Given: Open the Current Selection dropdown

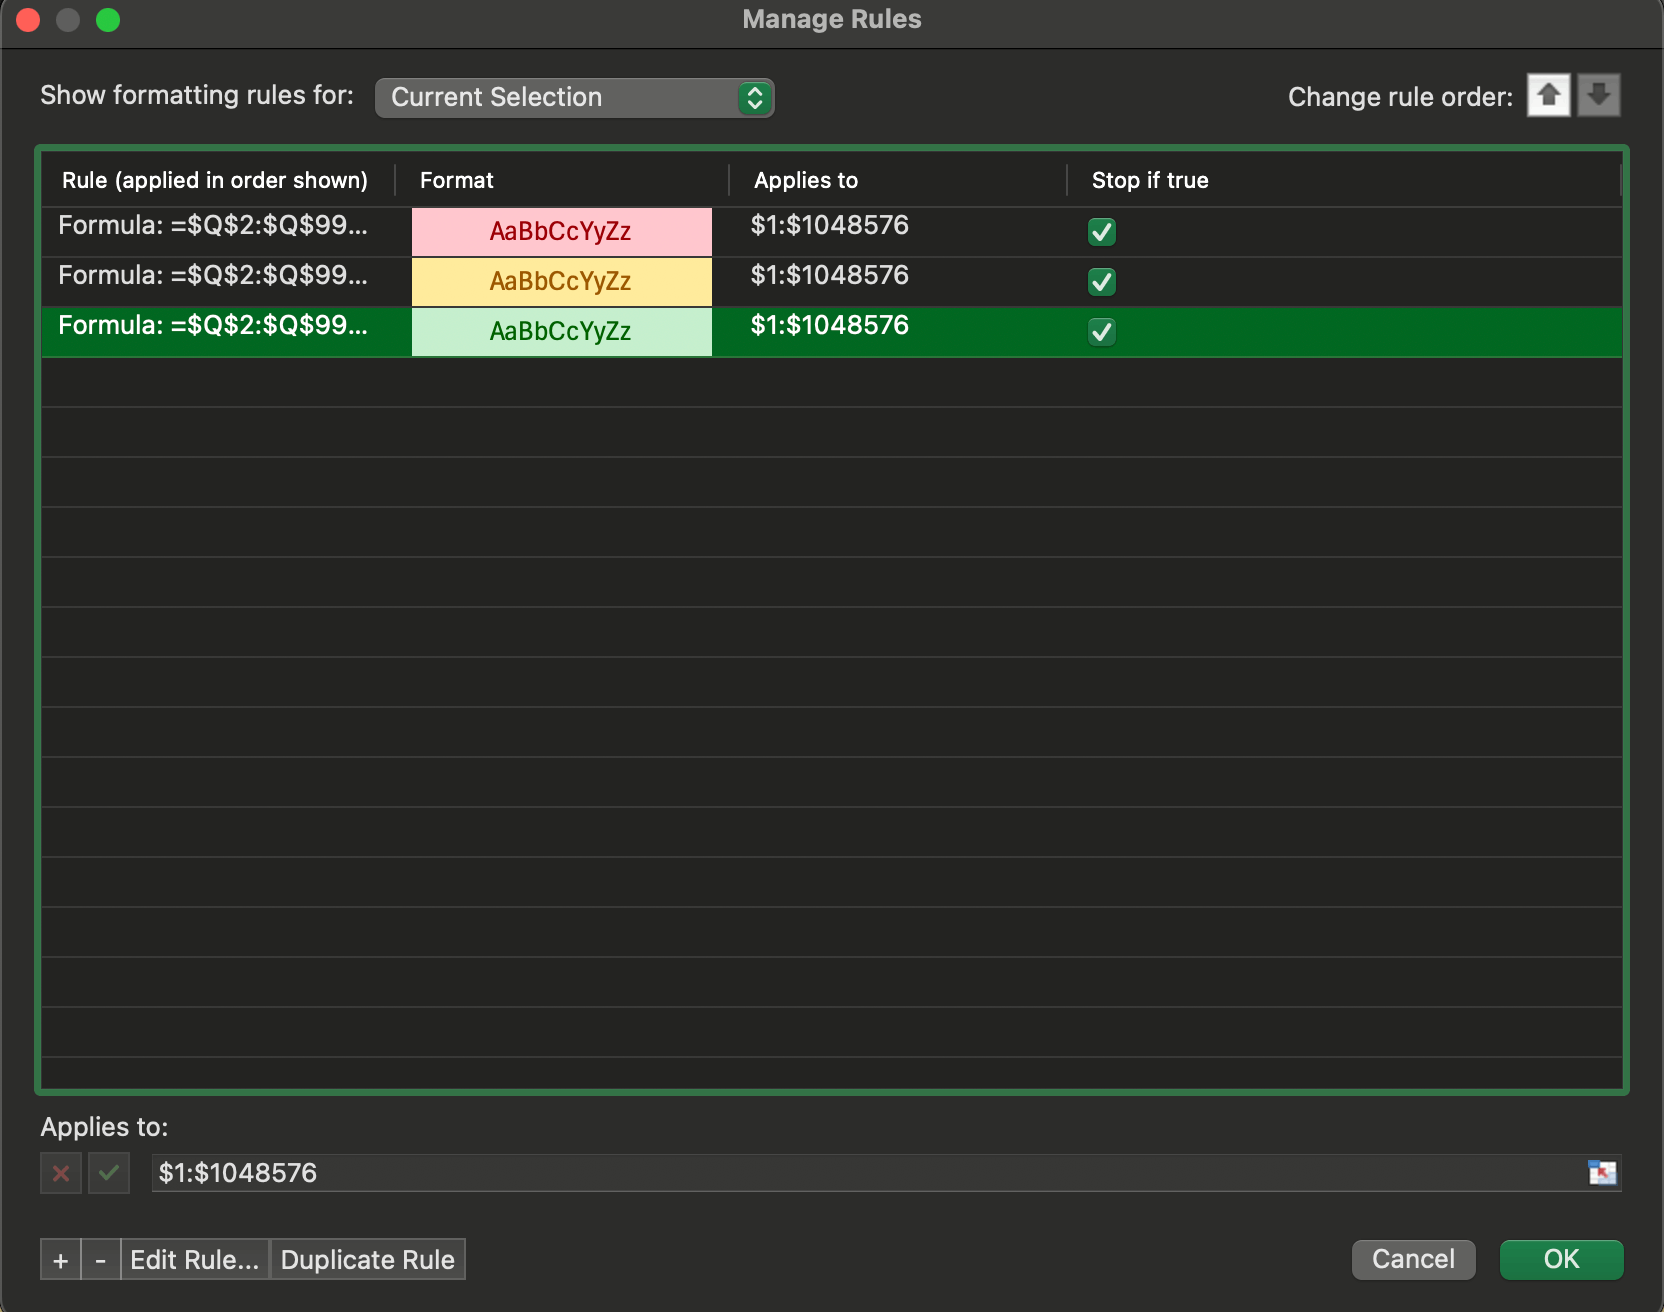Looking at the screenshot, I should [574, 98].
